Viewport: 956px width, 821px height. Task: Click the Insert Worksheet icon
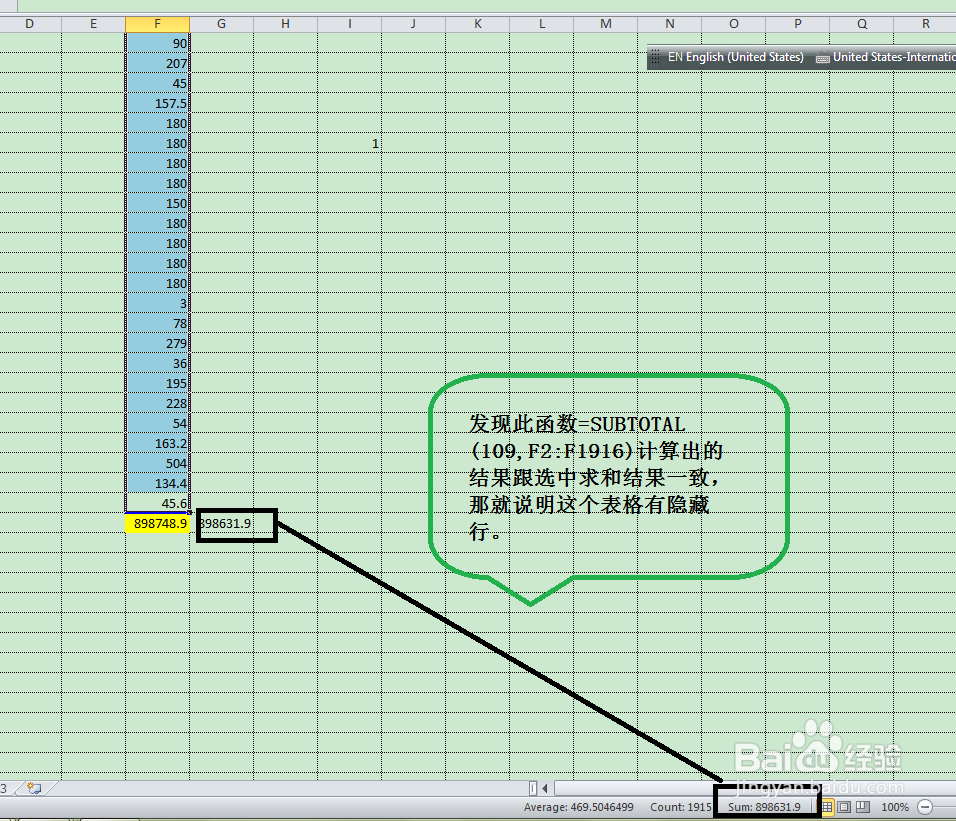tap(34, 788)
